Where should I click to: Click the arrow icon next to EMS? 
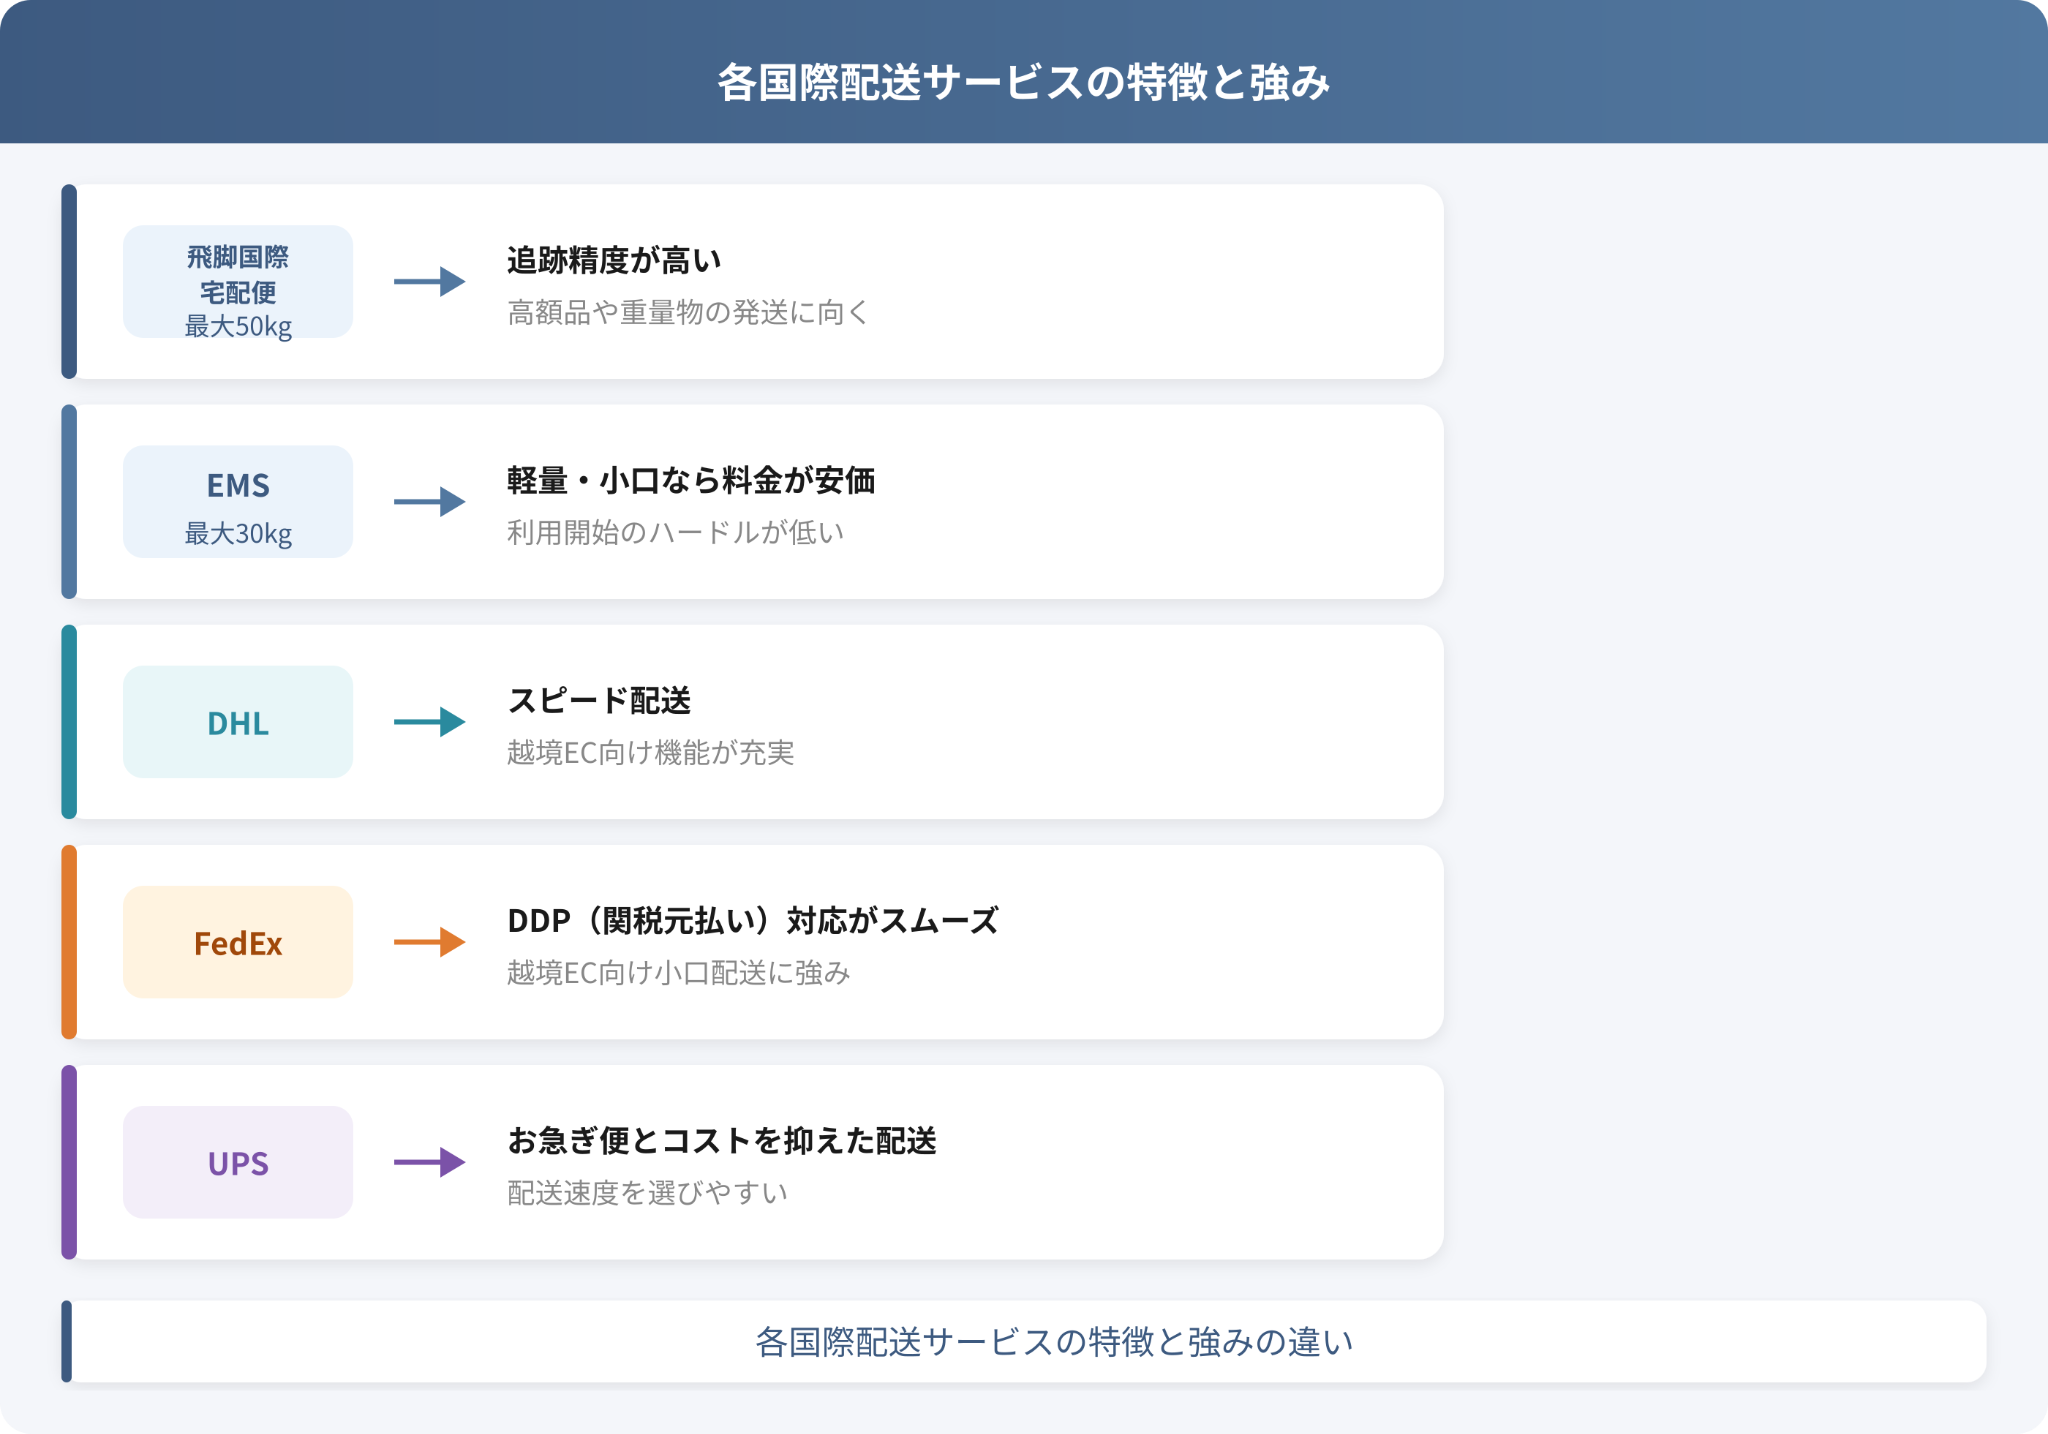430,502
